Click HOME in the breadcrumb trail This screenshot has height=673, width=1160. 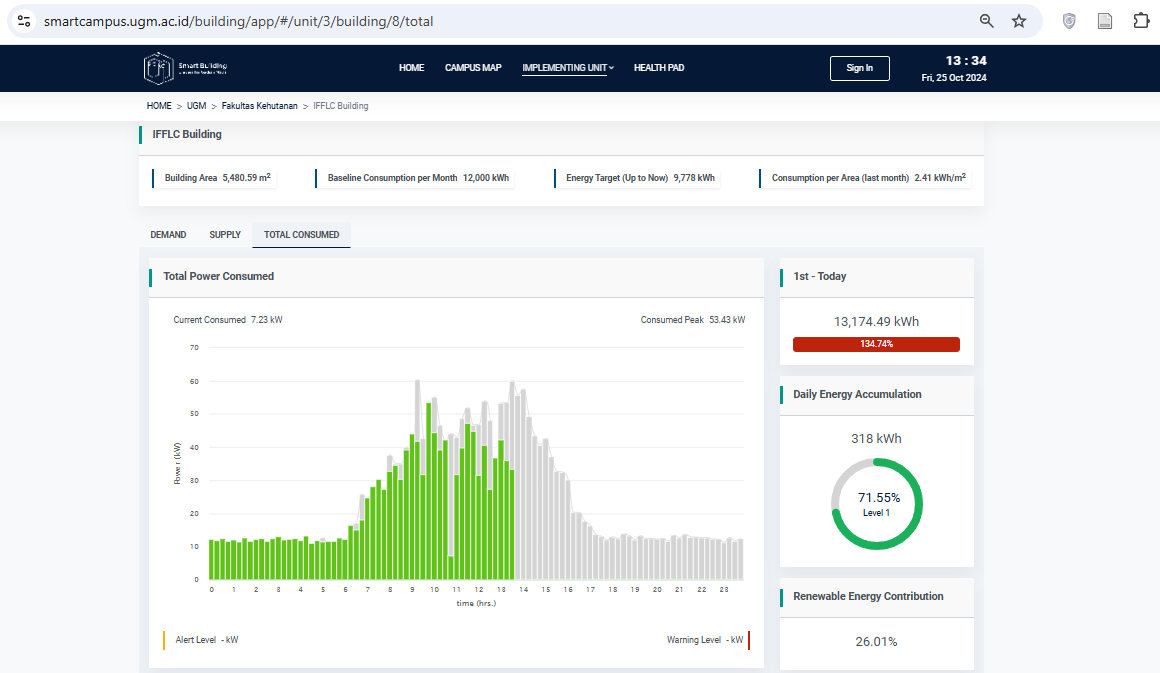pyautogui.click(x=159, y=105)
